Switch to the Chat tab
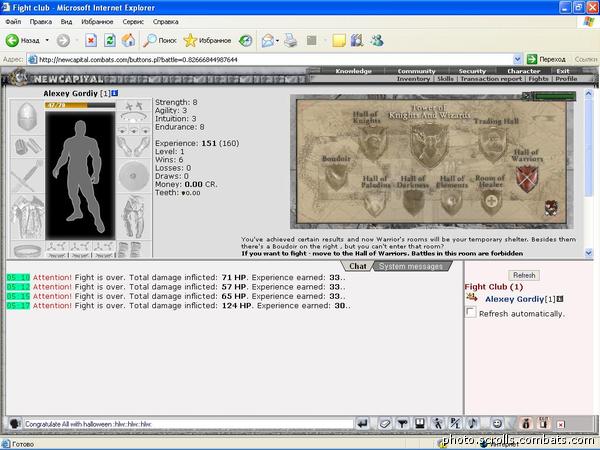The image size is (600, 450). point(357,266)
